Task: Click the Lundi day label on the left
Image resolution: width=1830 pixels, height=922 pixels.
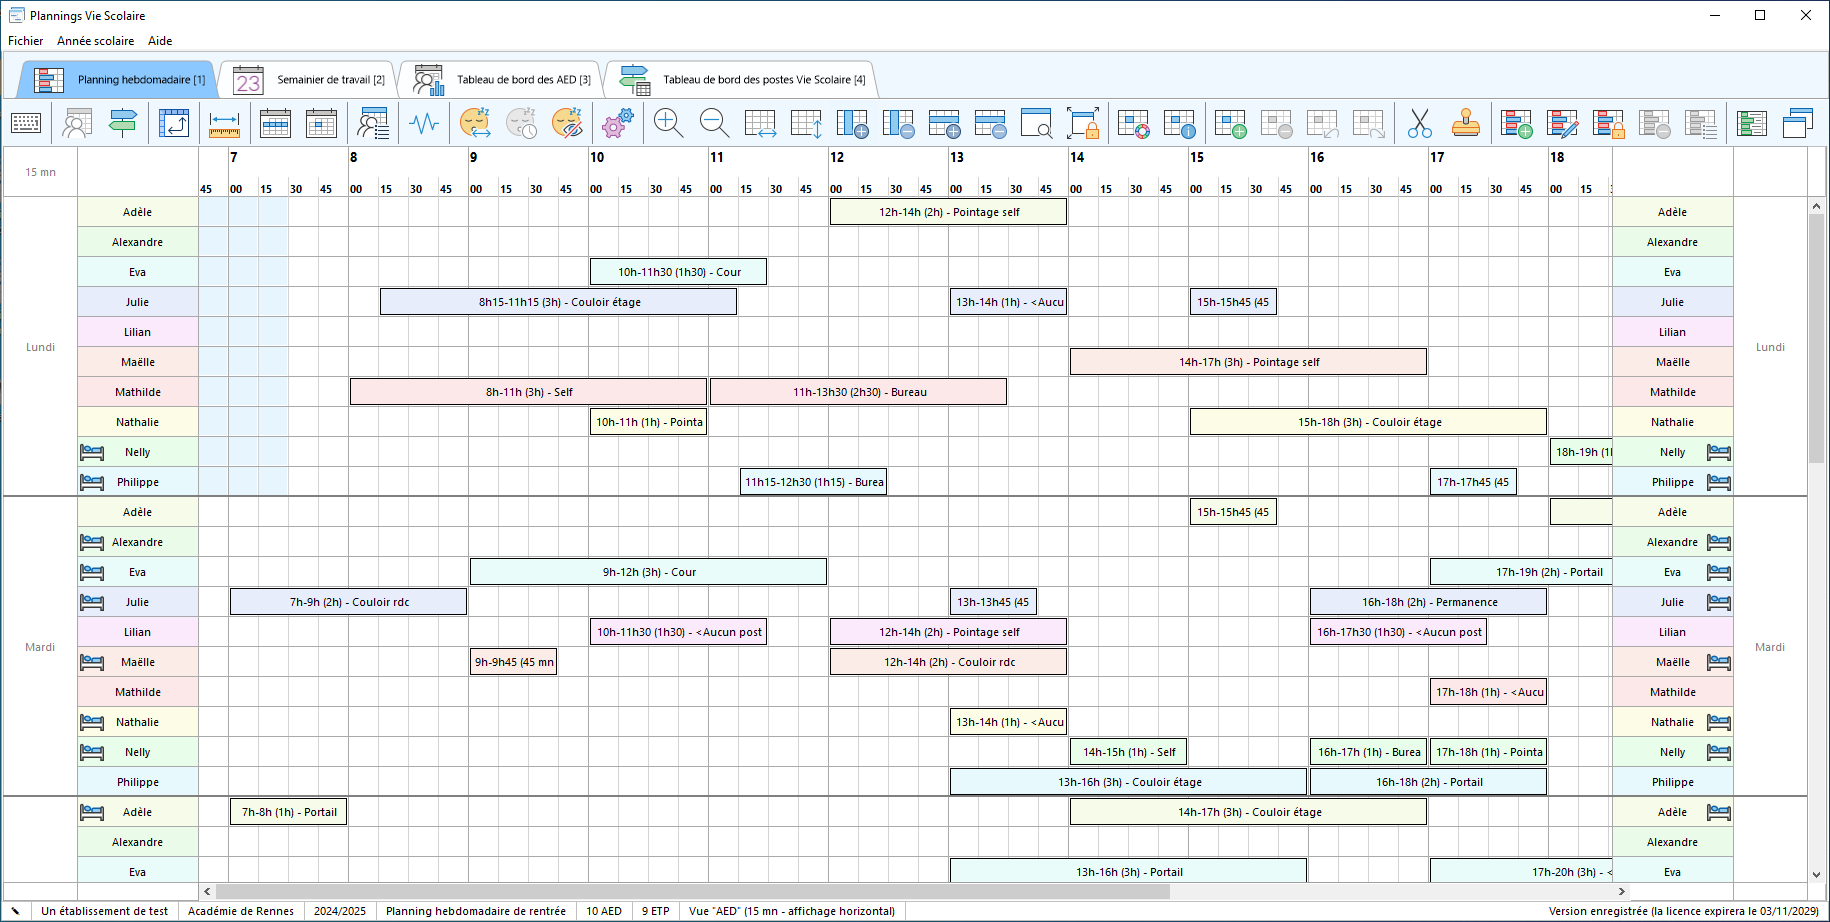Action: (40, 347)
